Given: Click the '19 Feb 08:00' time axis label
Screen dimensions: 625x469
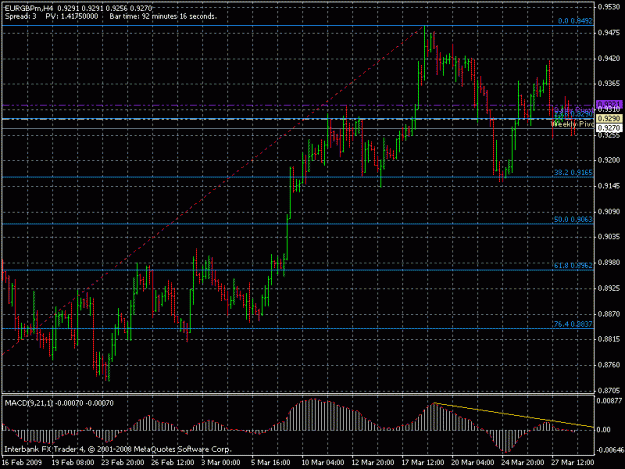Looking at the screenshot, I should tap(73, 462).
